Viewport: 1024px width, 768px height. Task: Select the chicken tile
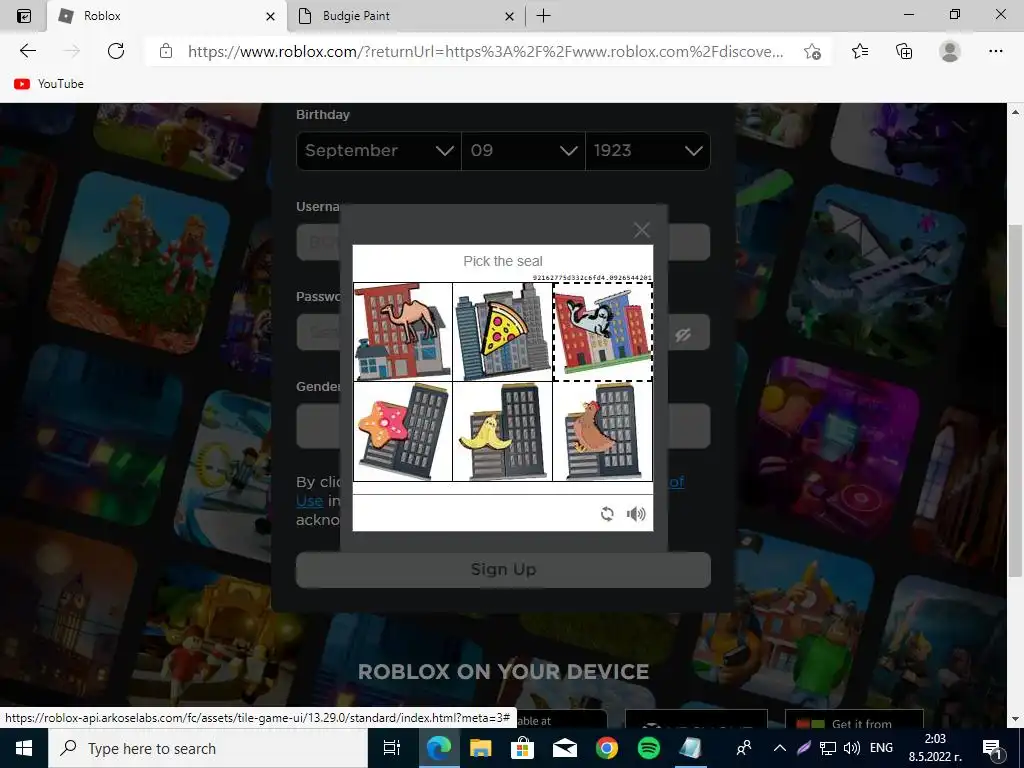[603, 432]
